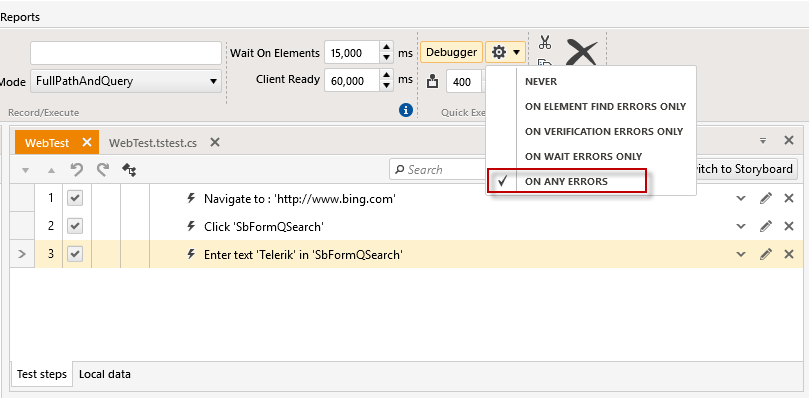Increase Client Ready timeout value
The height and width of the screenshot is (398, 809).
[386, 74]
